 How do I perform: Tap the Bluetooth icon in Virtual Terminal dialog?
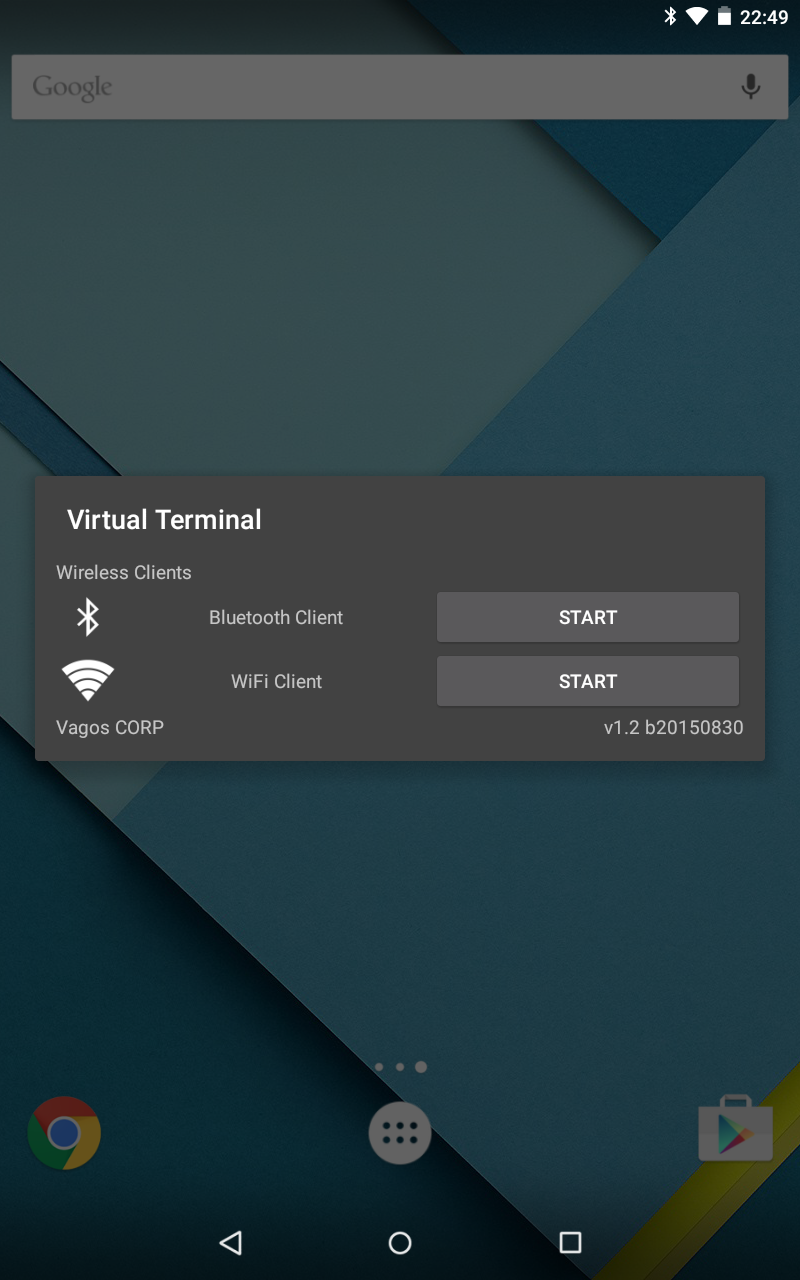88,617
